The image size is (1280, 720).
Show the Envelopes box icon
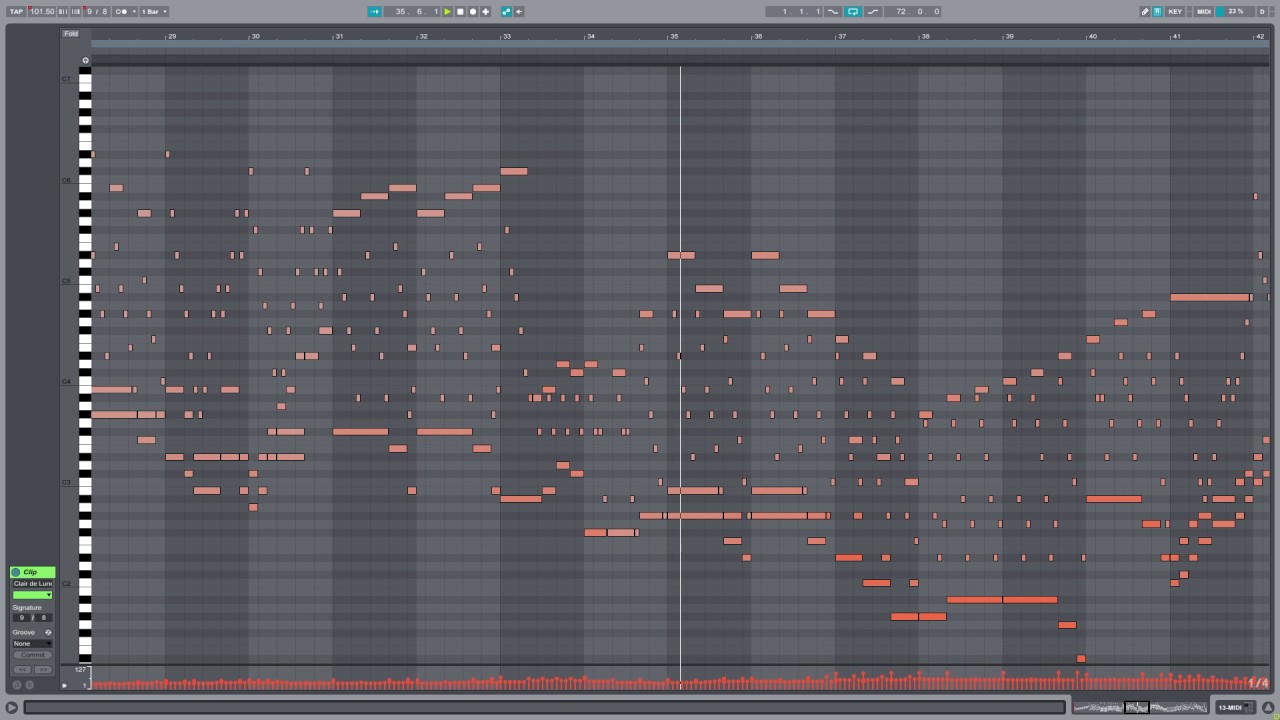29,685
